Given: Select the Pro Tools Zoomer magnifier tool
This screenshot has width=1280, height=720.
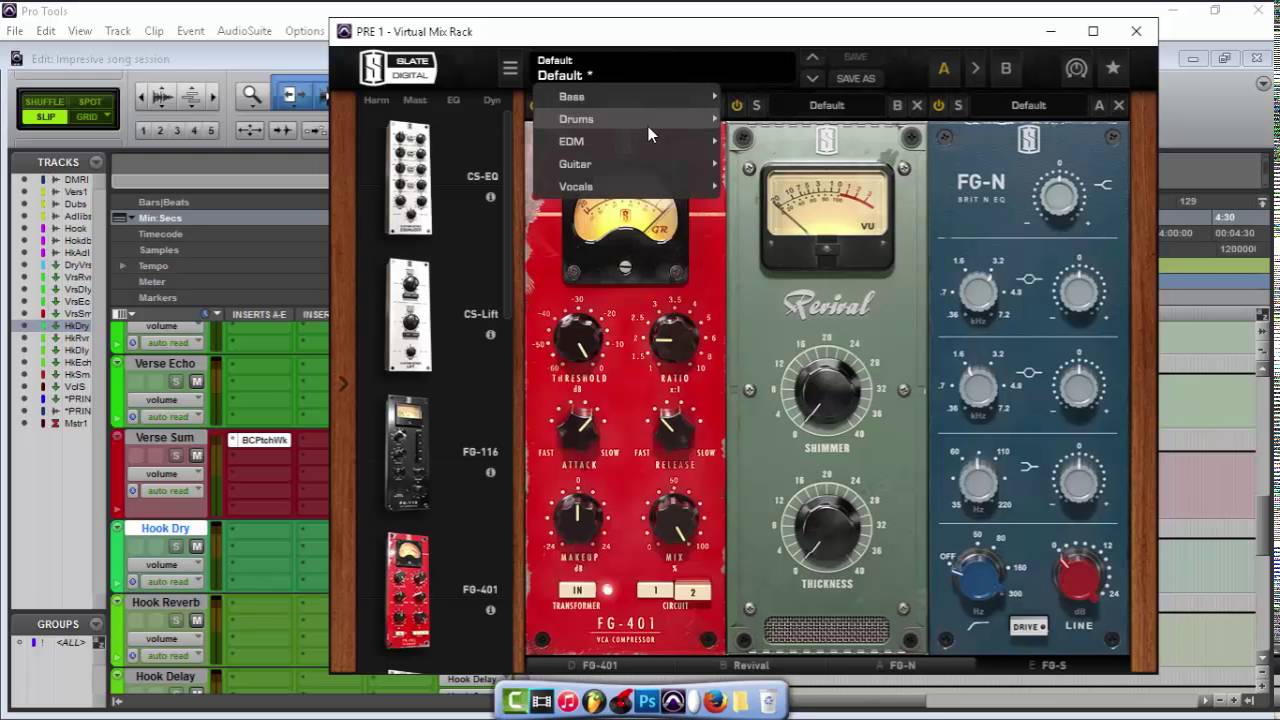Looking at the screenshot, I should pos(252,96).
